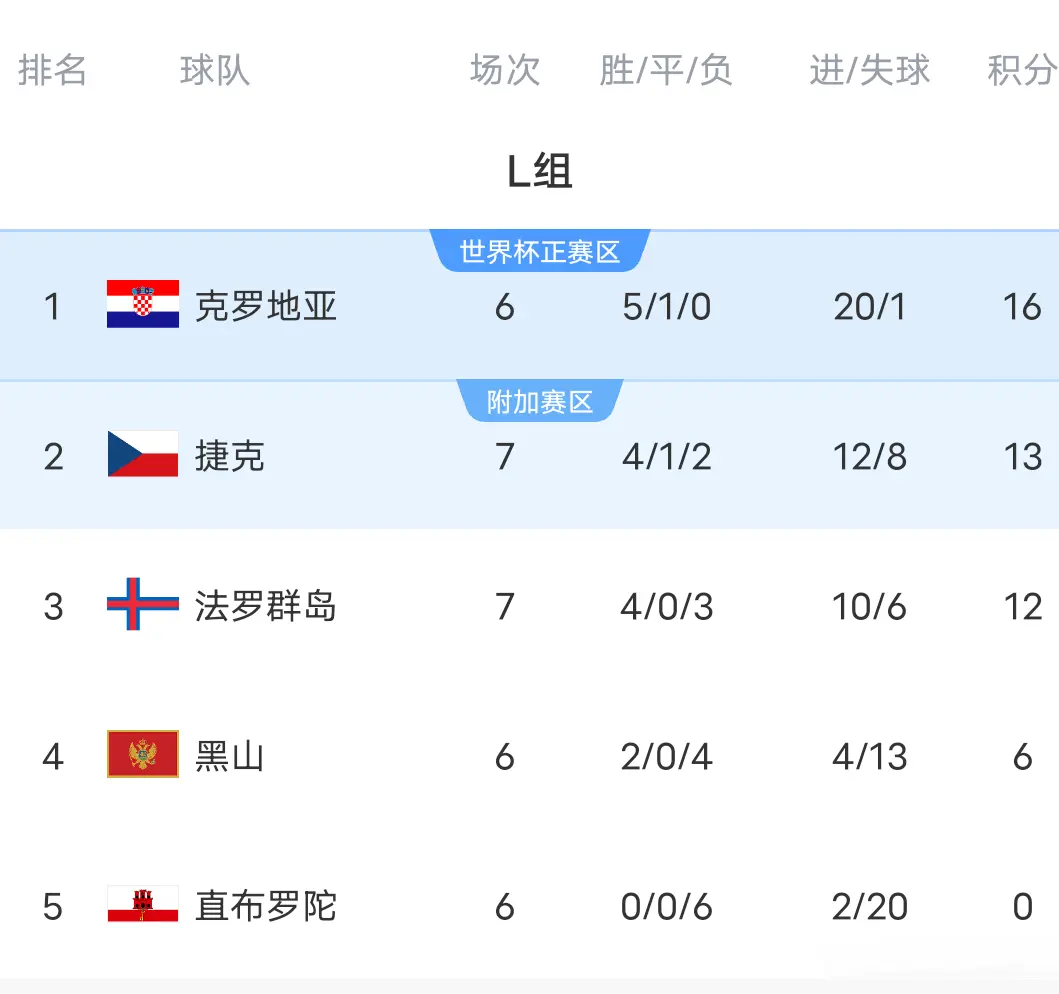Click the Montenegro flag icon

[142, 756]
